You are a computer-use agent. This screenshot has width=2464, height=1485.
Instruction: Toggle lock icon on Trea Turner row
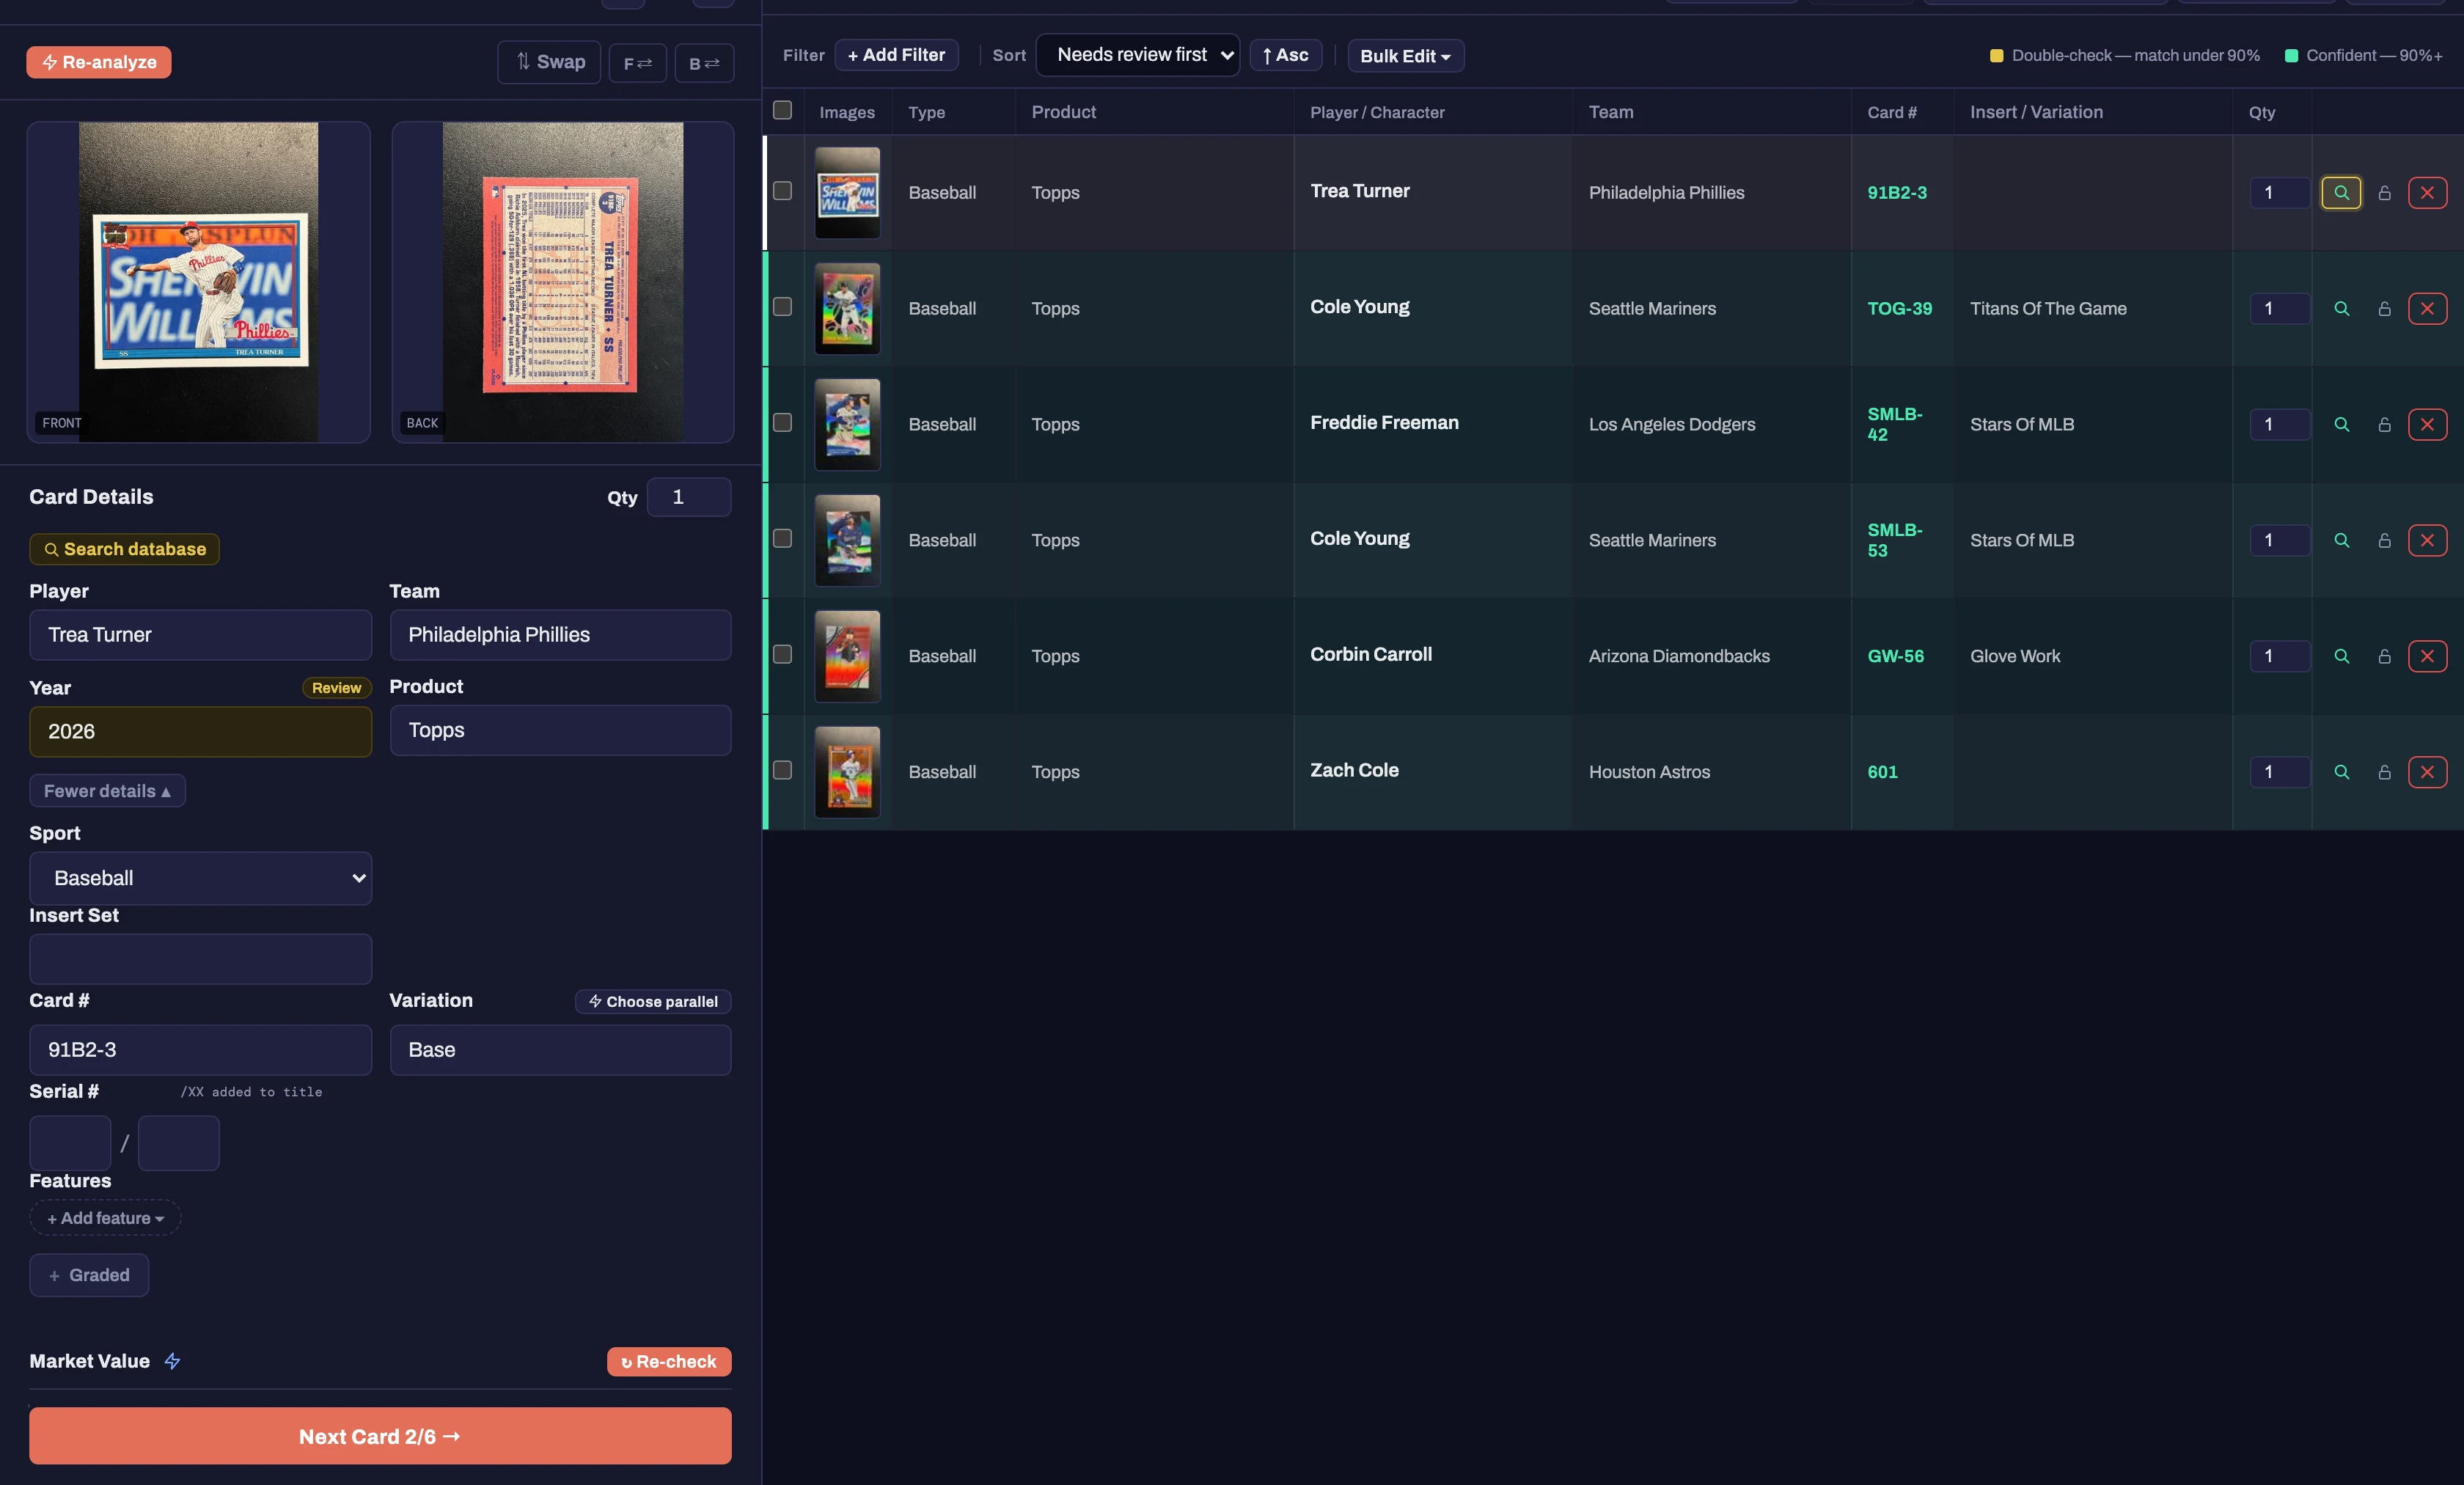(x=2384, y=192)
